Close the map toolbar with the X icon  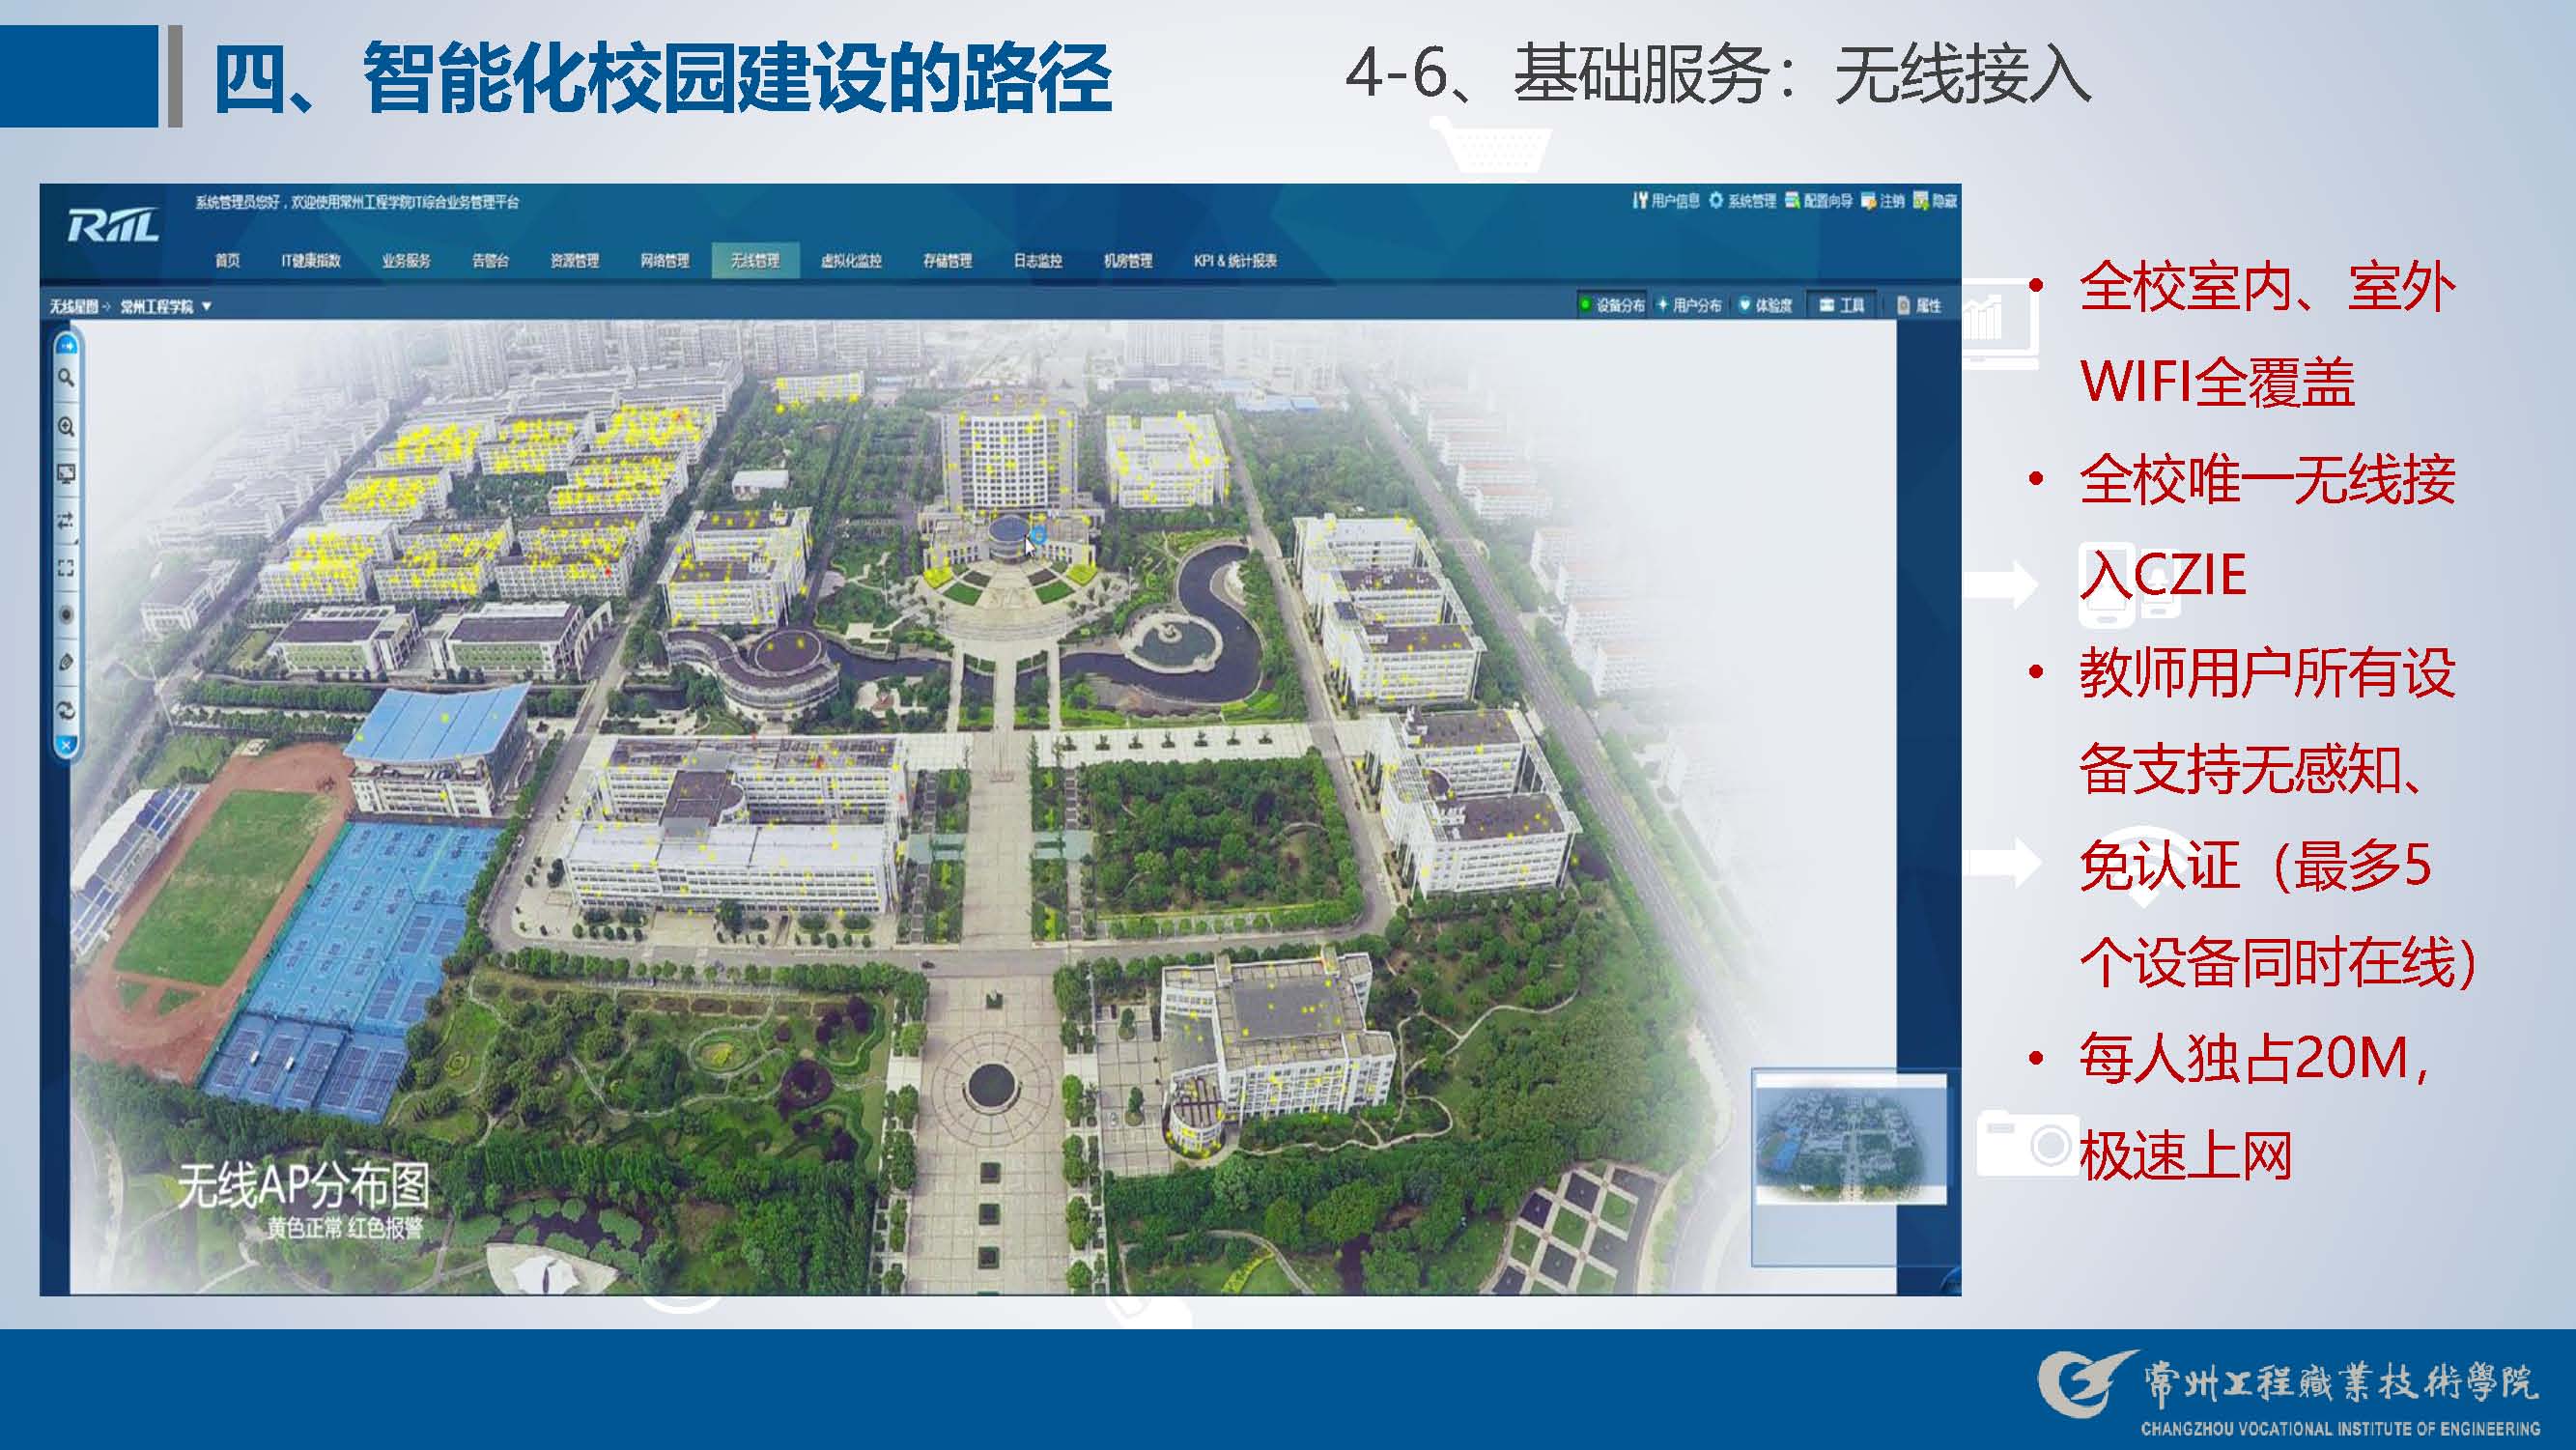coord(66,746)
